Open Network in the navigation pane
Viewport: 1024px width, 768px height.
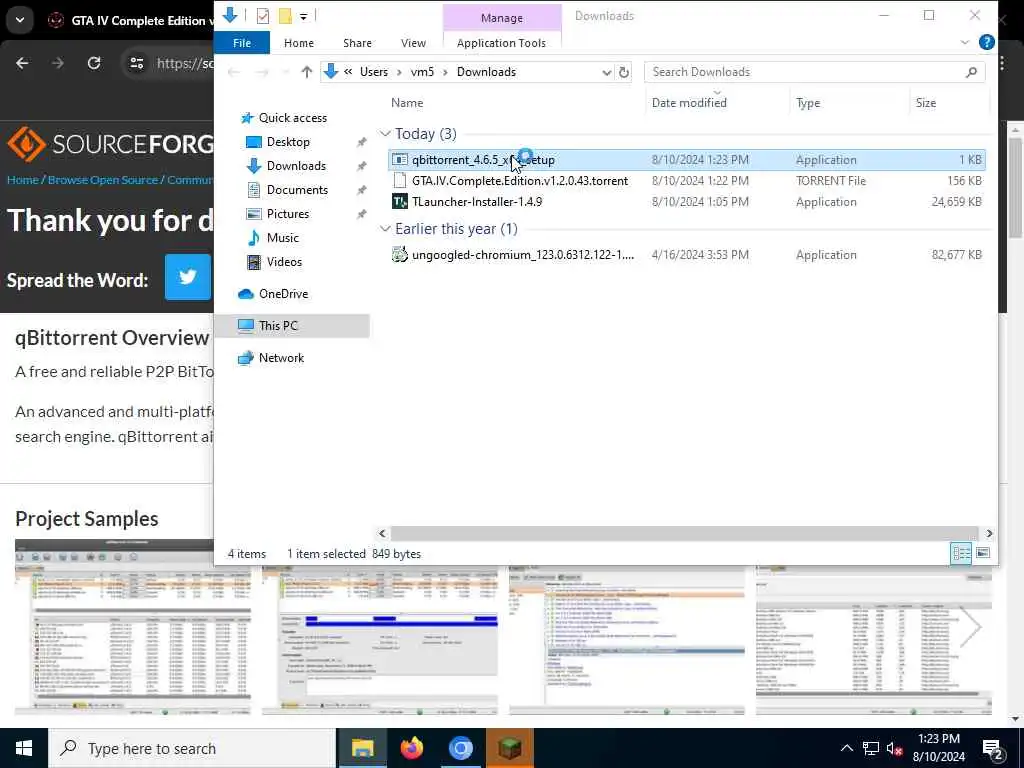(x=281, y=358)
